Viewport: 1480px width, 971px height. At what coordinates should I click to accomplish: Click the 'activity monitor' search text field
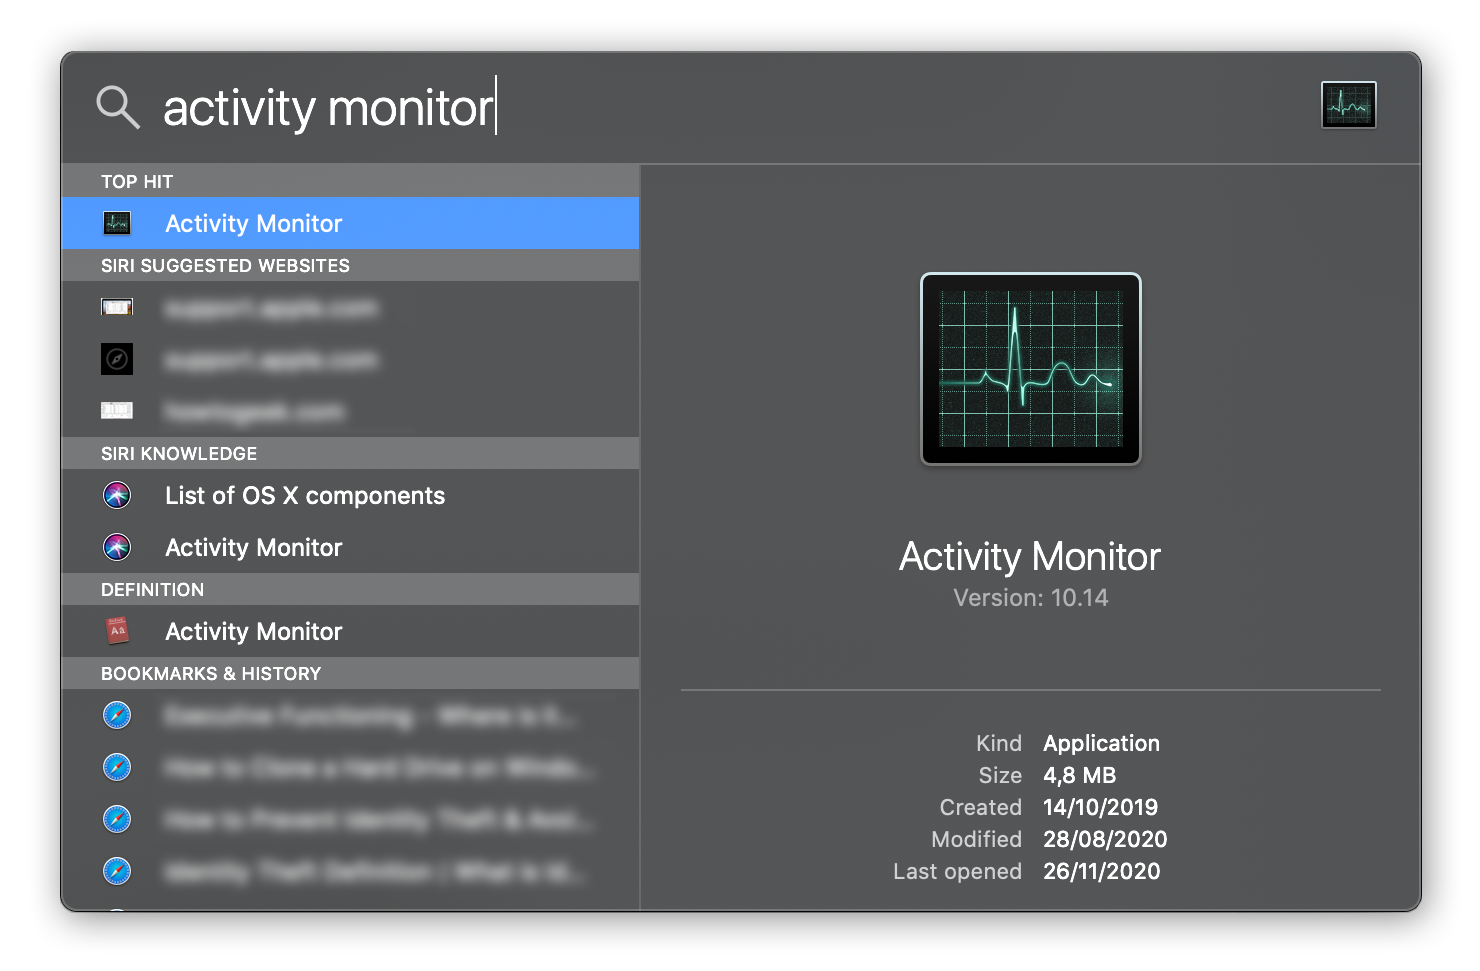coord(328,108)
